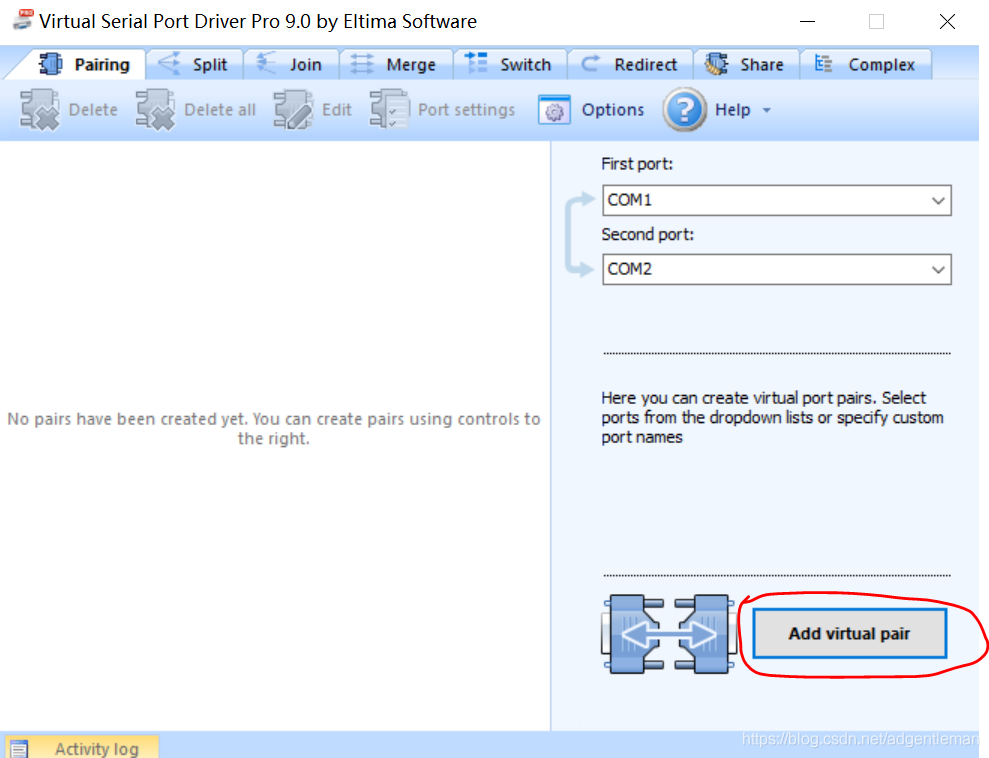This screenshot has width=989, height=758.
Task: Click the Complex tab tree icon
Action: click(823, 63)
